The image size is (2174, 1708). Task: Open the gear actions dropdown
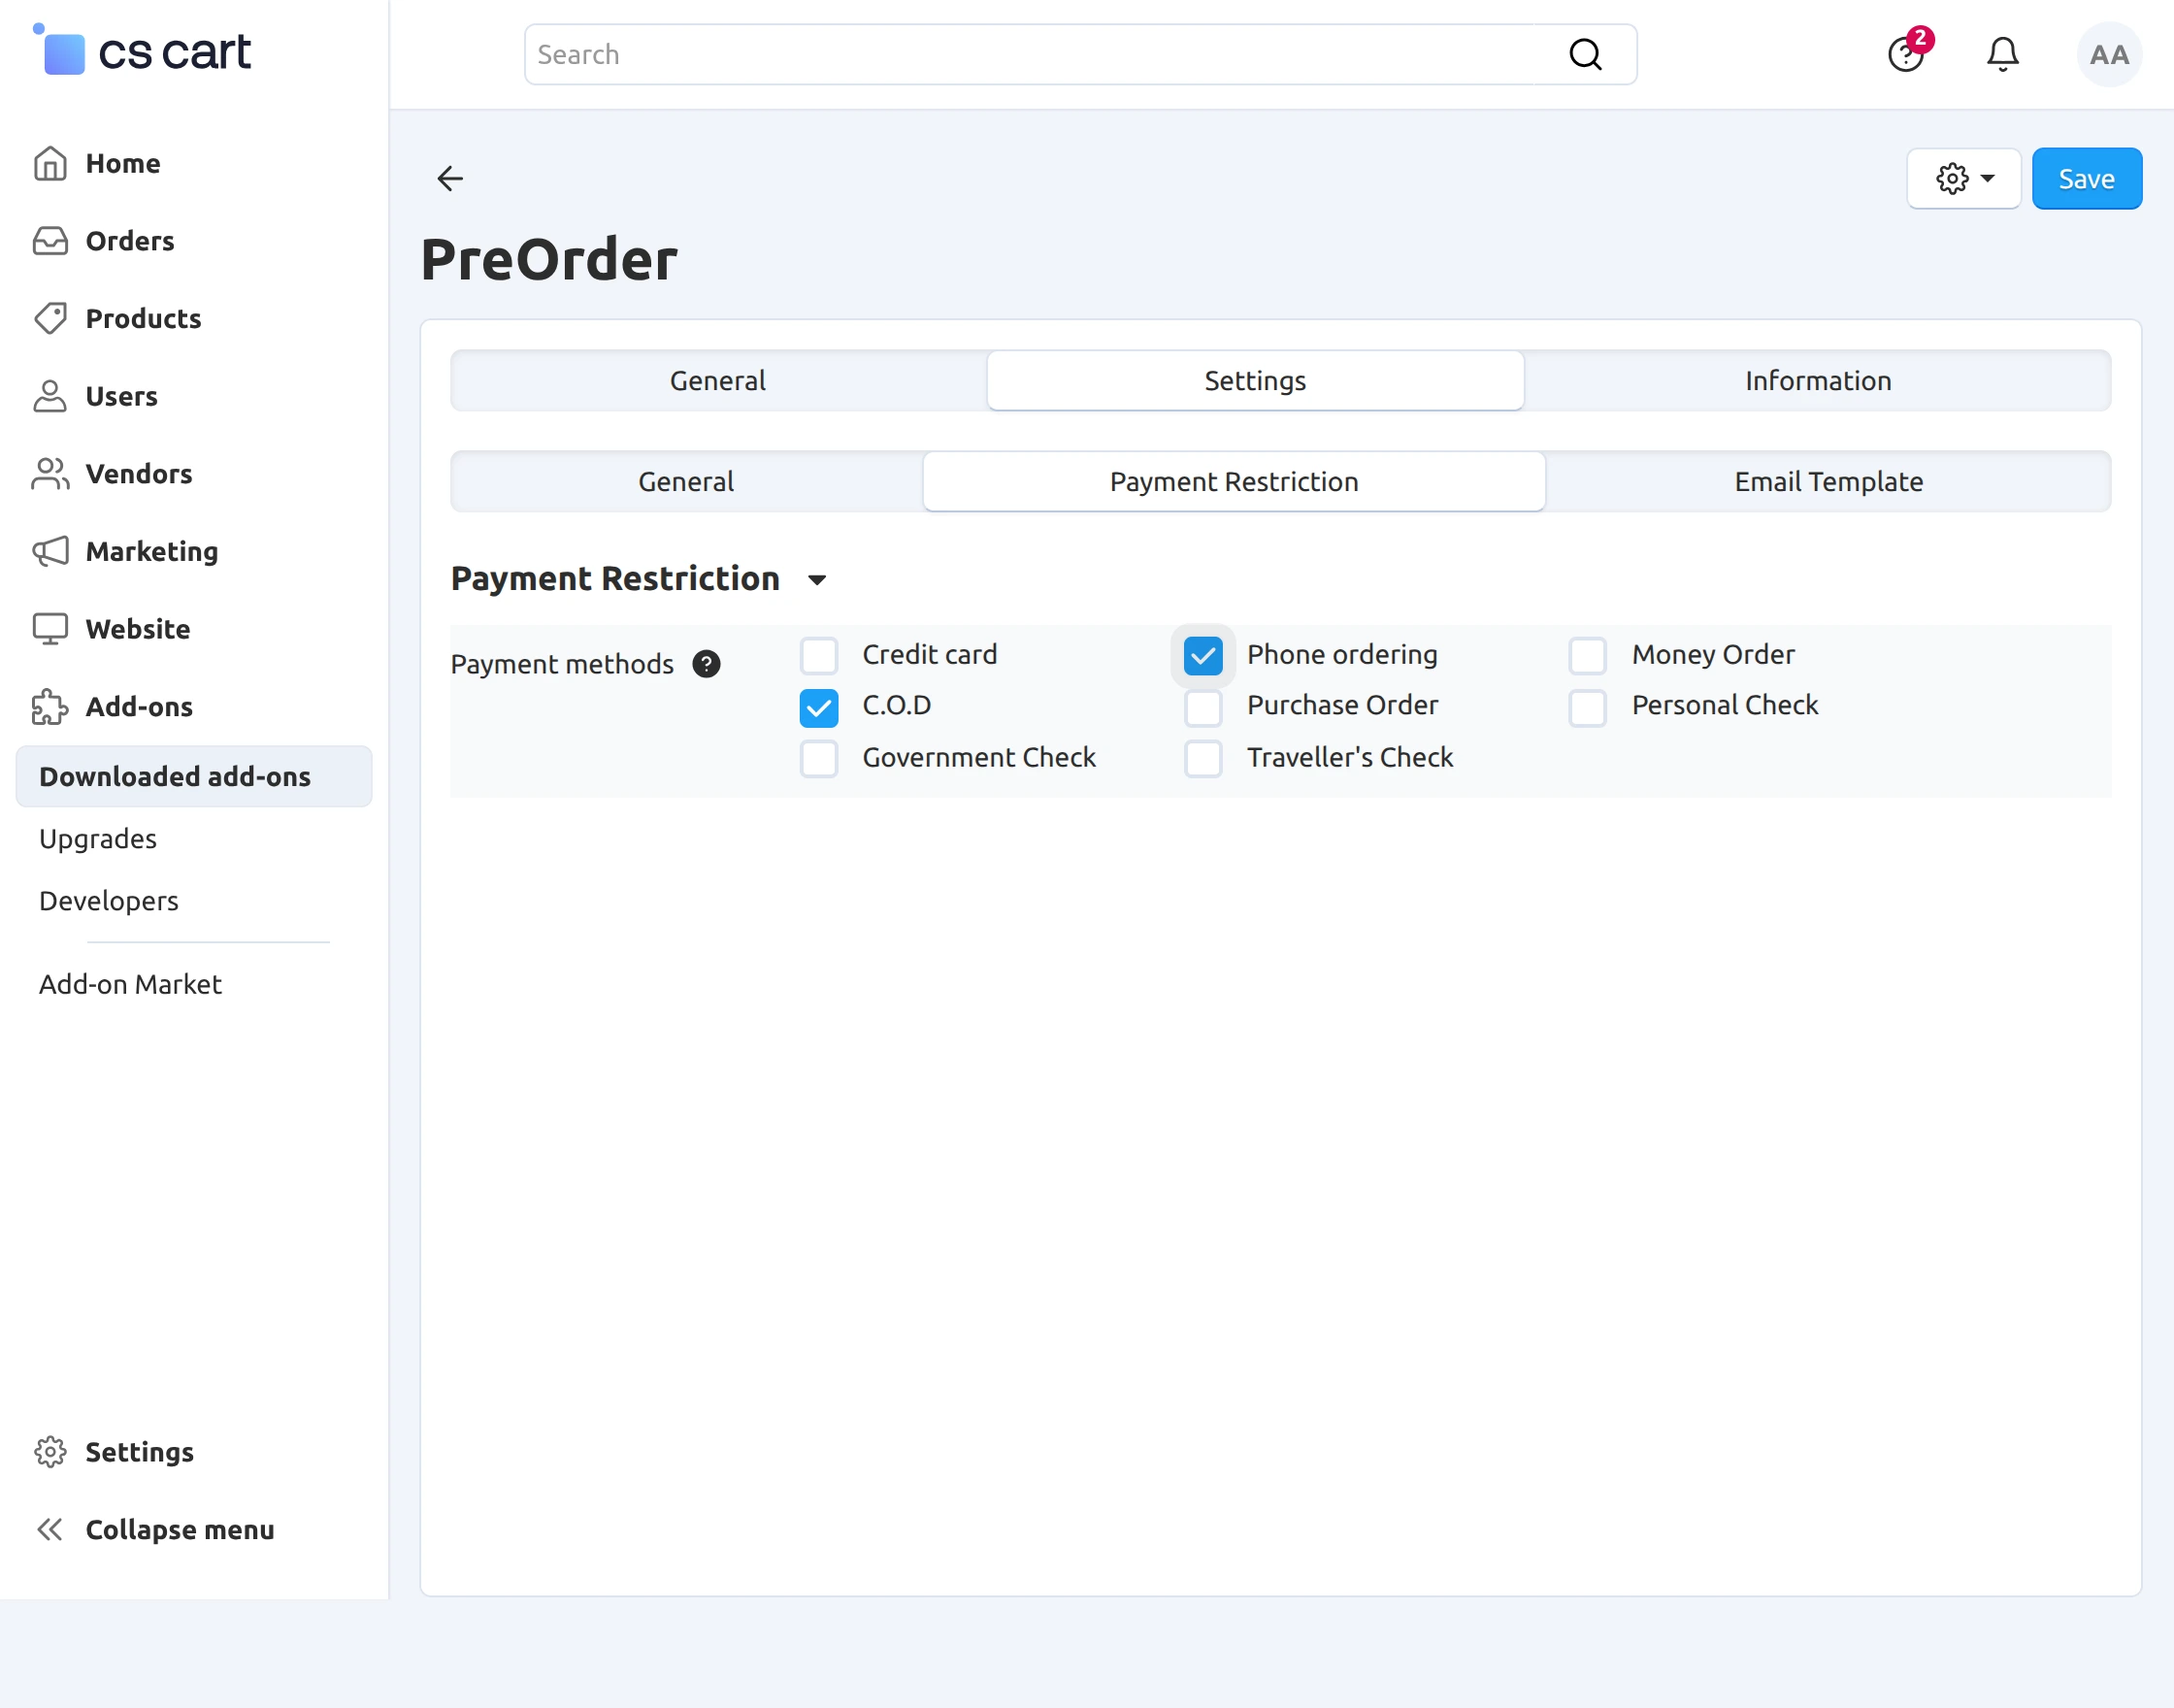coord(1963,179)
